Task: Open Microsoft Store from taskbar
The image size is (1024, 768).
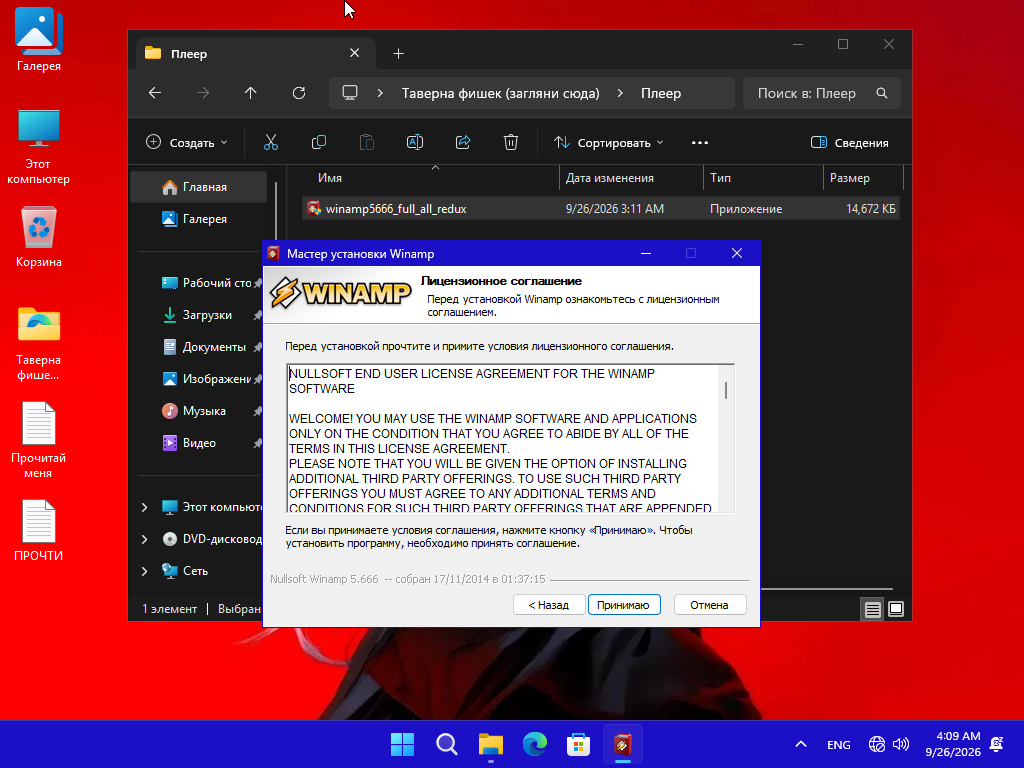Action: 579,744
